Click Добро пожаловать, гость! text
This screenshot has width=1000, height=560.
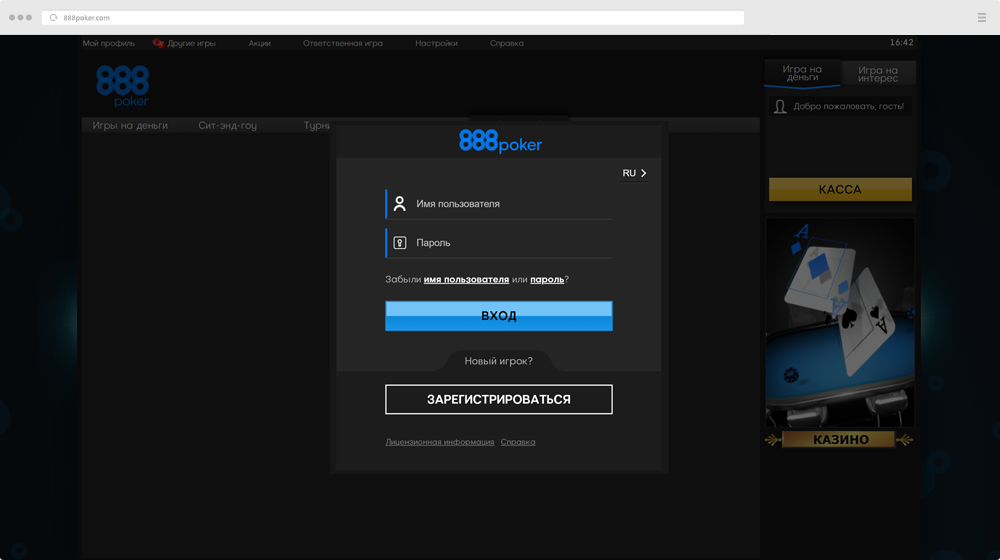pos(848,107)
